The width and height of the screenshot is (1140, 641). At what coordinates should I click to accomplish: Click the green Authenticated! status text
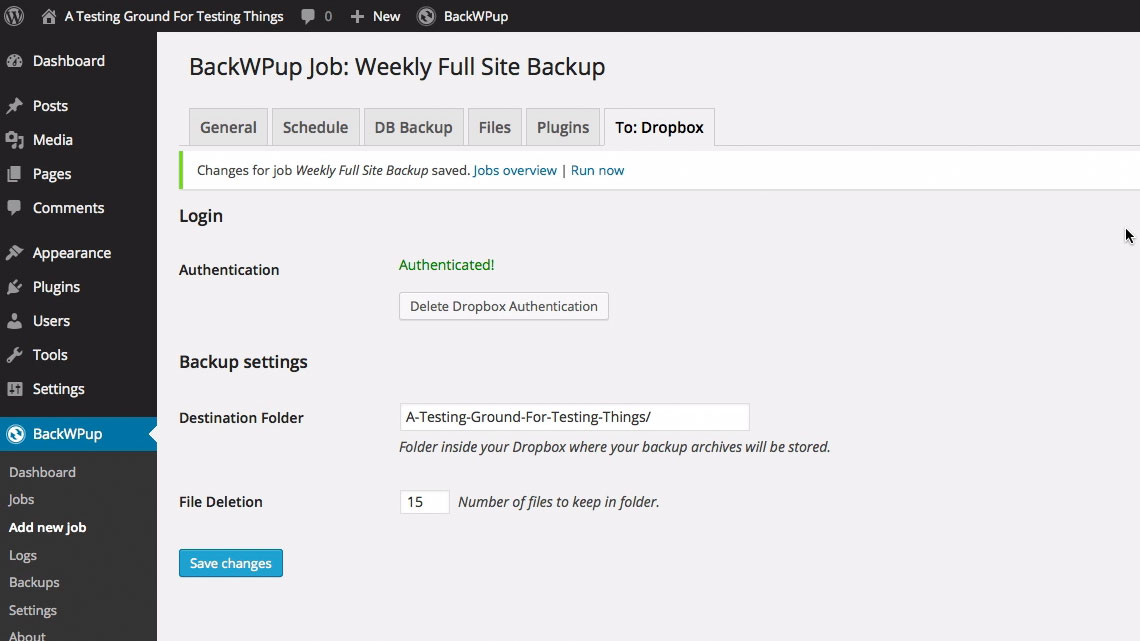[446, 265]
